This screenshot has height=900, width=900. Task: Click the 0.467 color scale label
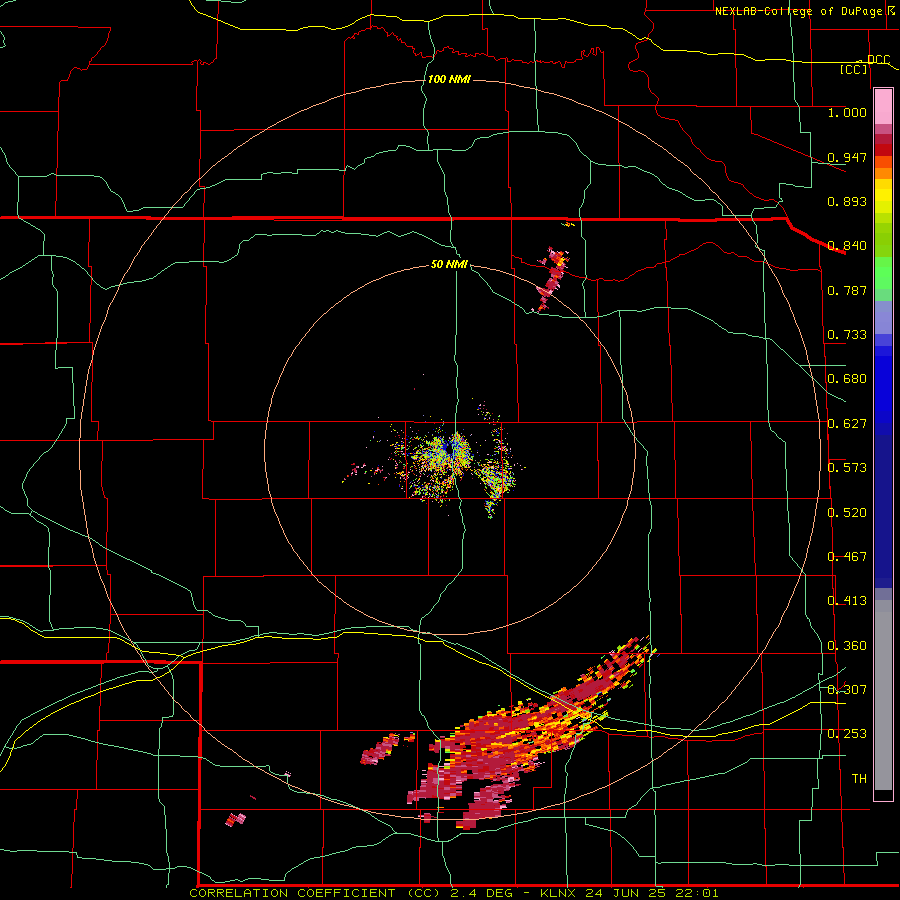click(x=847, y=557)
